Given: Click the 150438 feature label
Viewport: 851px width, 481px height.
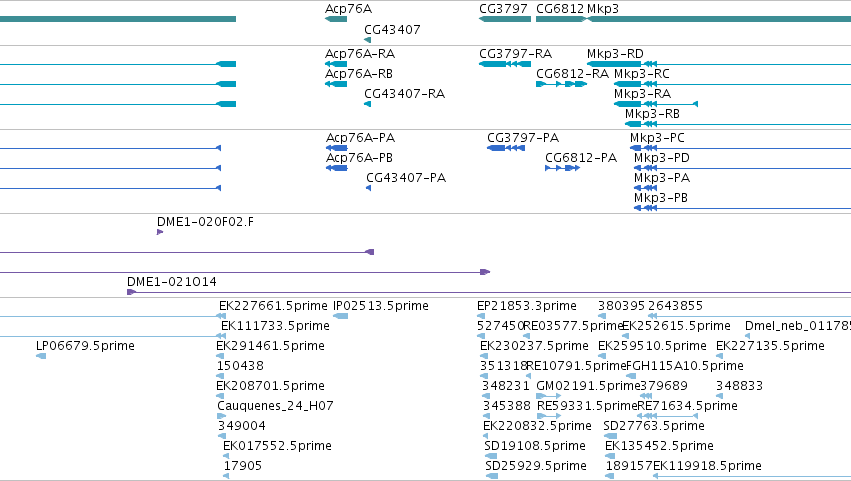Looking at the screenshot, I should pos(240,366).
